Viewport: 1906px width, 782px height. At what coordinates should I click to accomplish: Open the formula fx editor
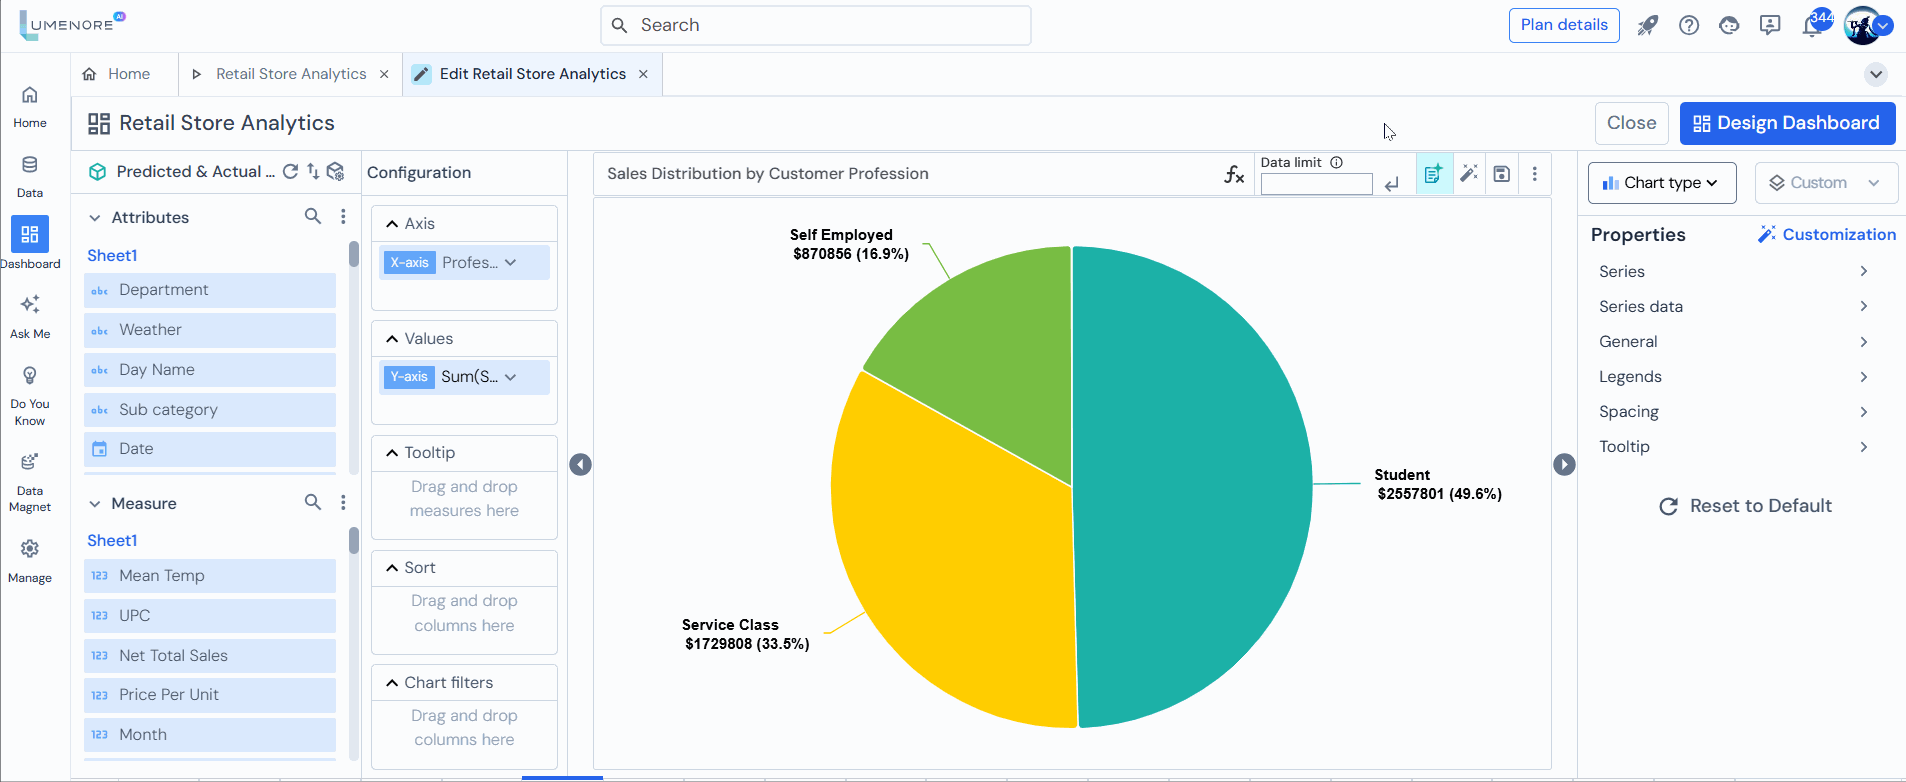[1234, 174]
